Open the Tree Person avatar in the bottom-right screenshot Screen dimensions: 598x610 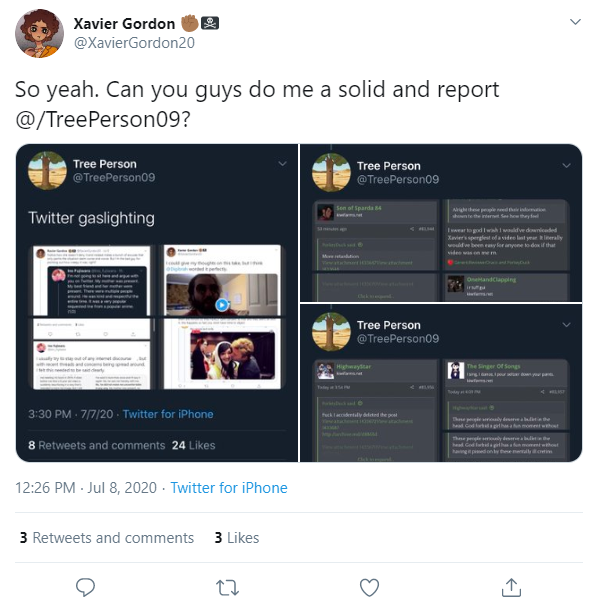click(x=331, y=331)
